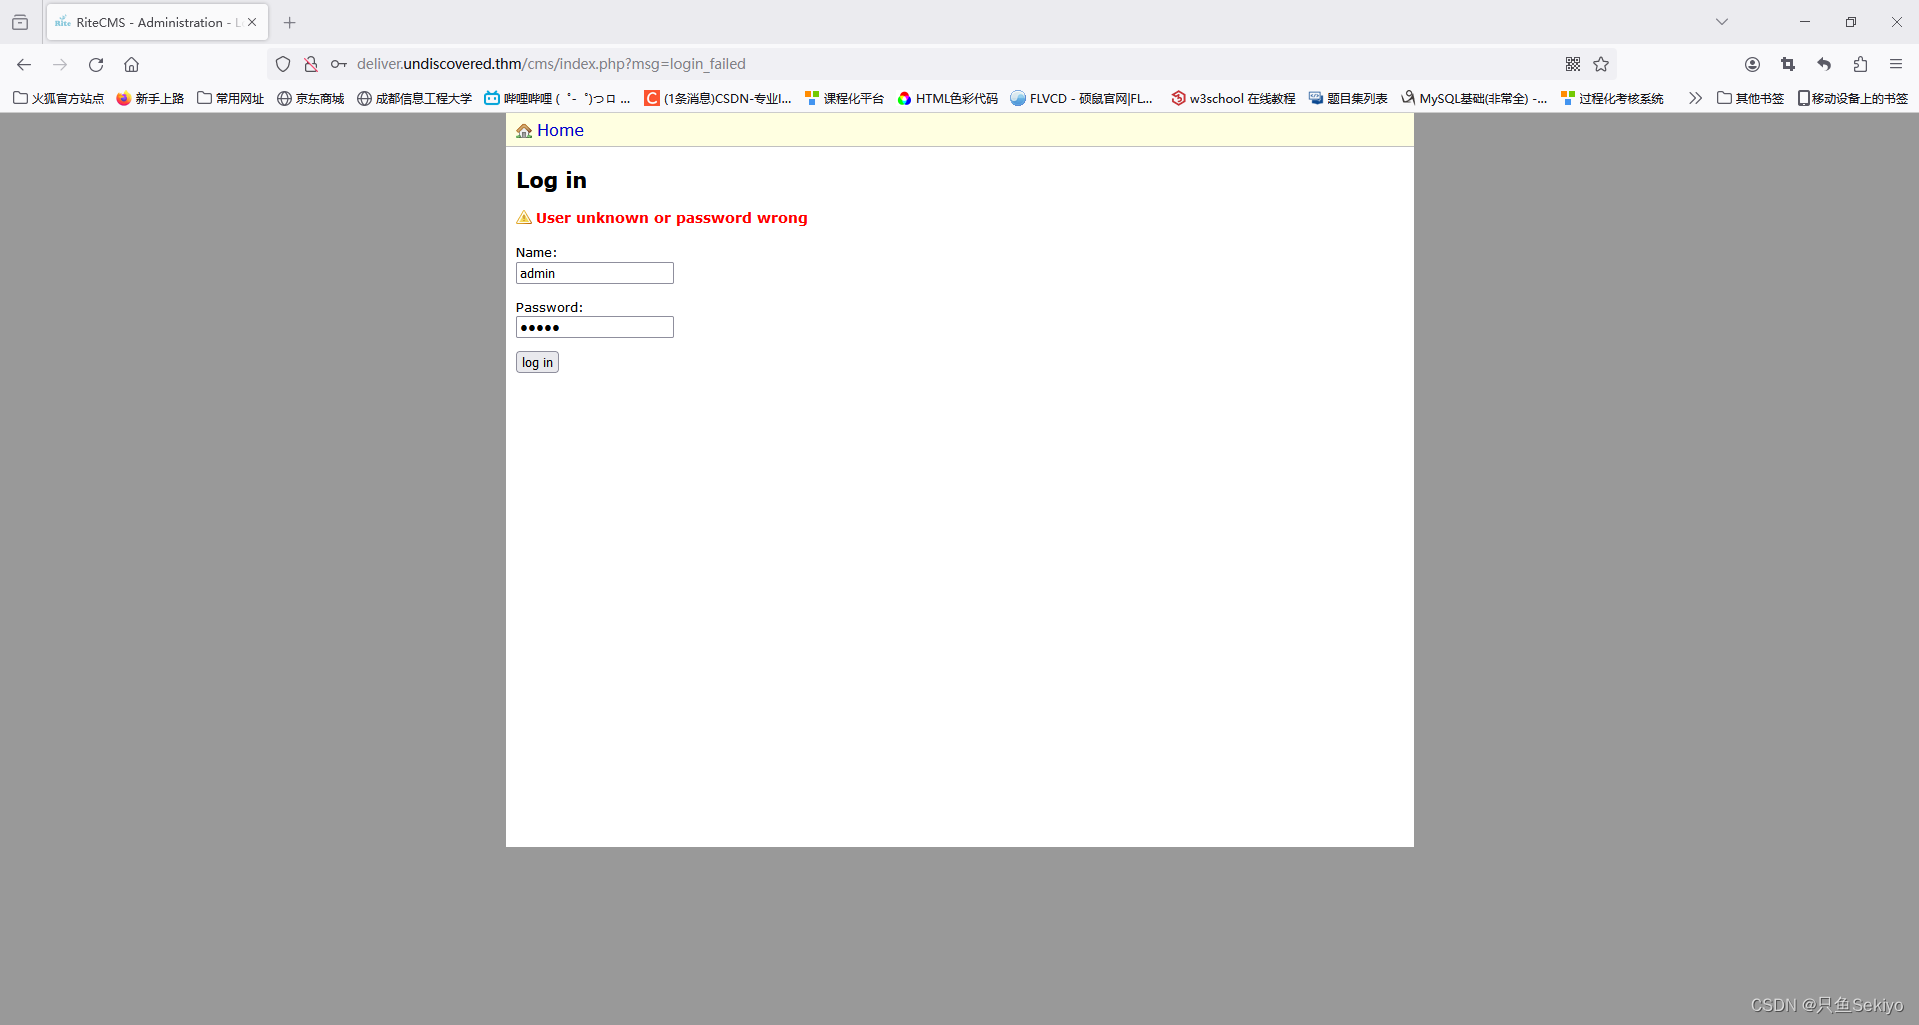Open the 火狐官方站点 bookmark folder
This screenshot has width=1919, height=1025.
tap(59, 98)
